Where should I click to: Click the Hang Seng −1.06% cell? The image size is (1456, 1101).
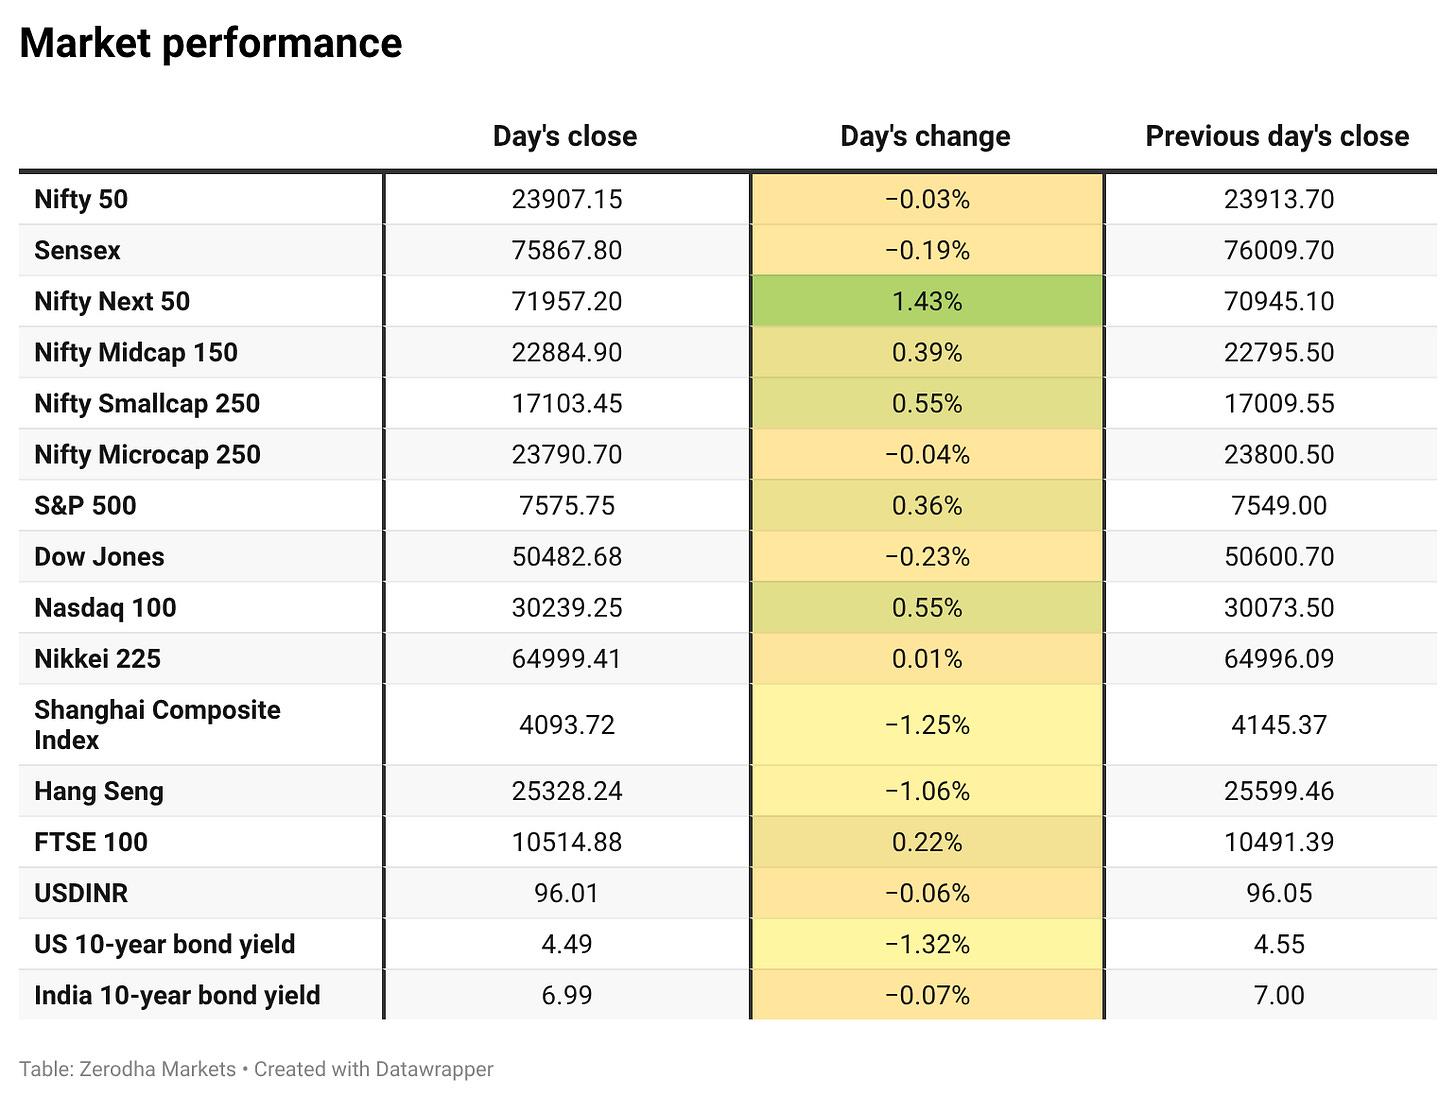click(927, 791)
